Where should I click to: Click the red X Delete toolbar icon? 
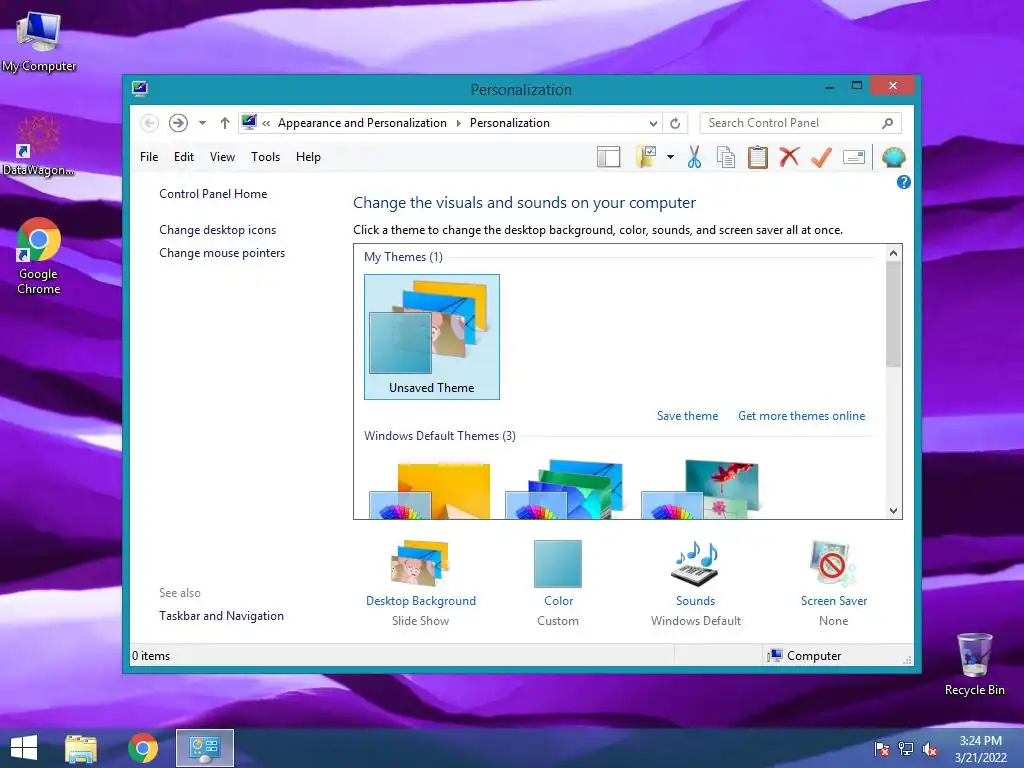click(x=789, y=157)
